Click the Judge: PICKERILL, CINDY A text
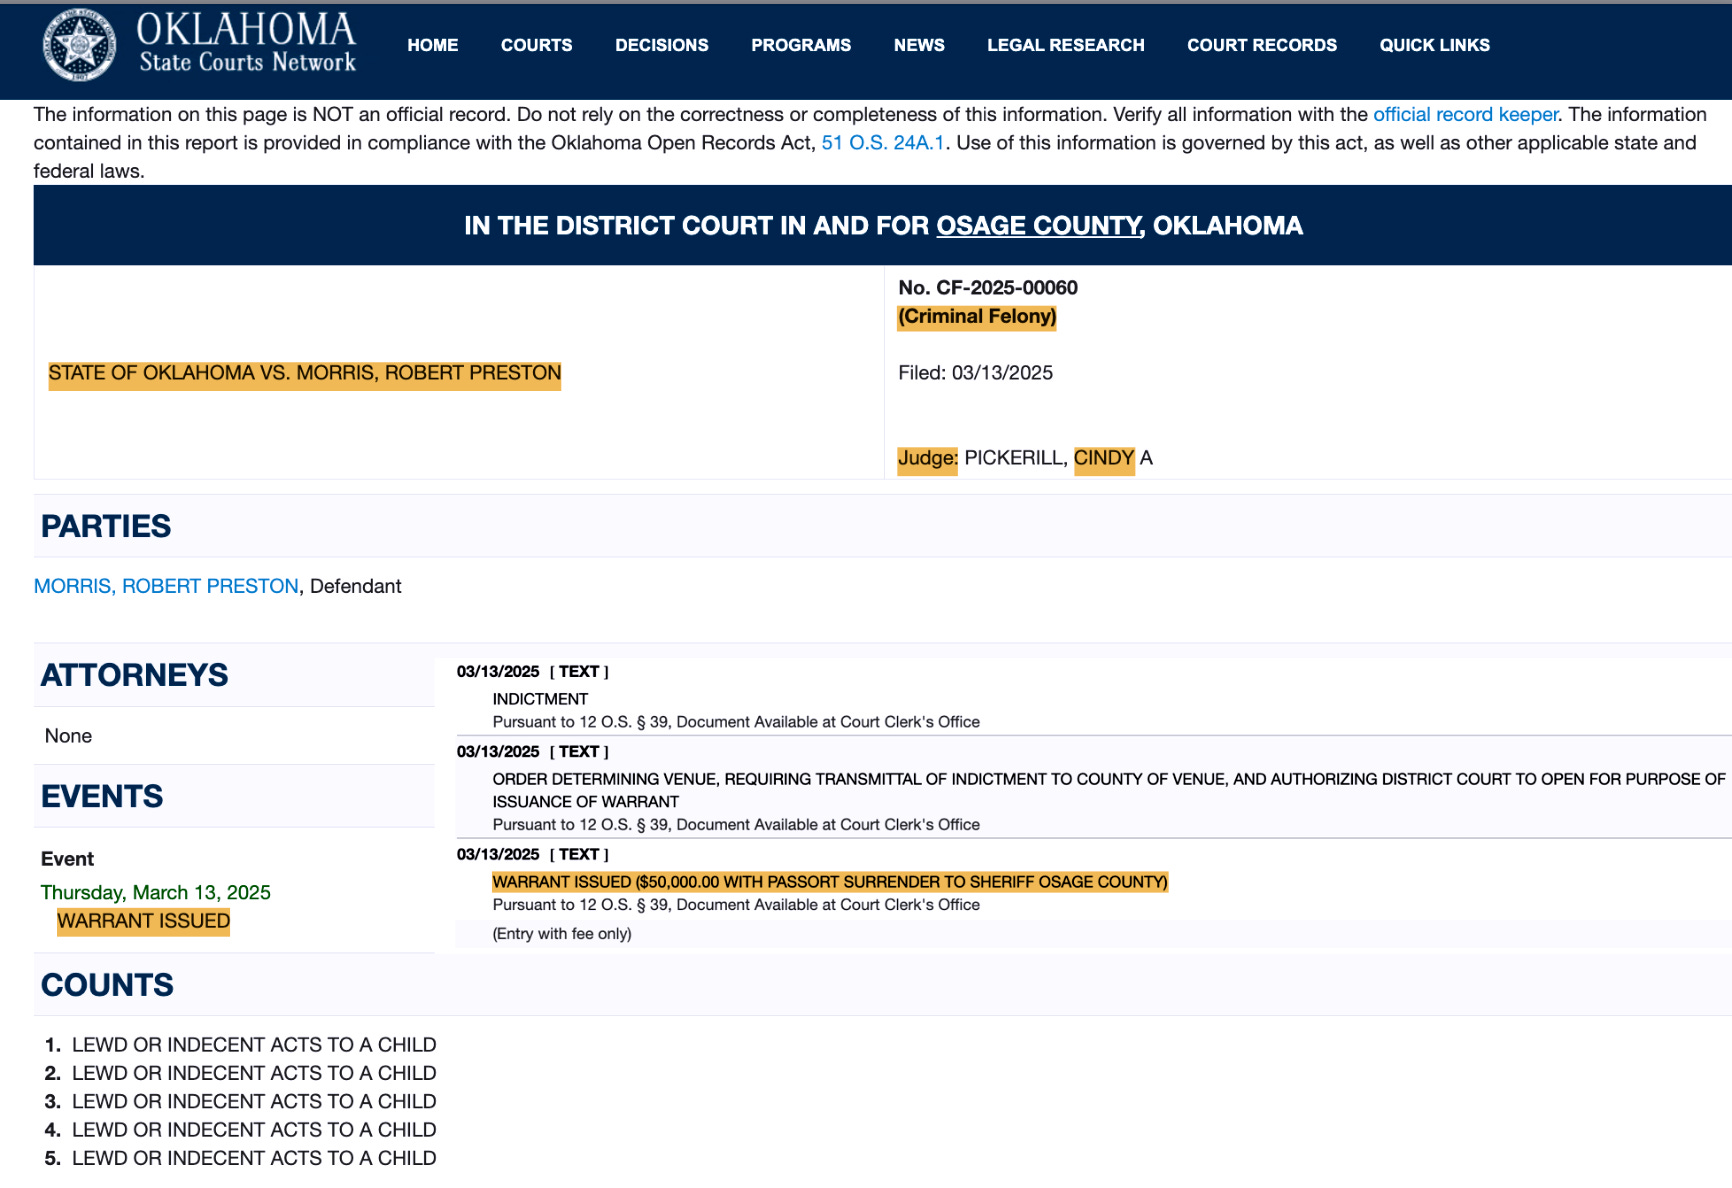 tap(1025, 458)
